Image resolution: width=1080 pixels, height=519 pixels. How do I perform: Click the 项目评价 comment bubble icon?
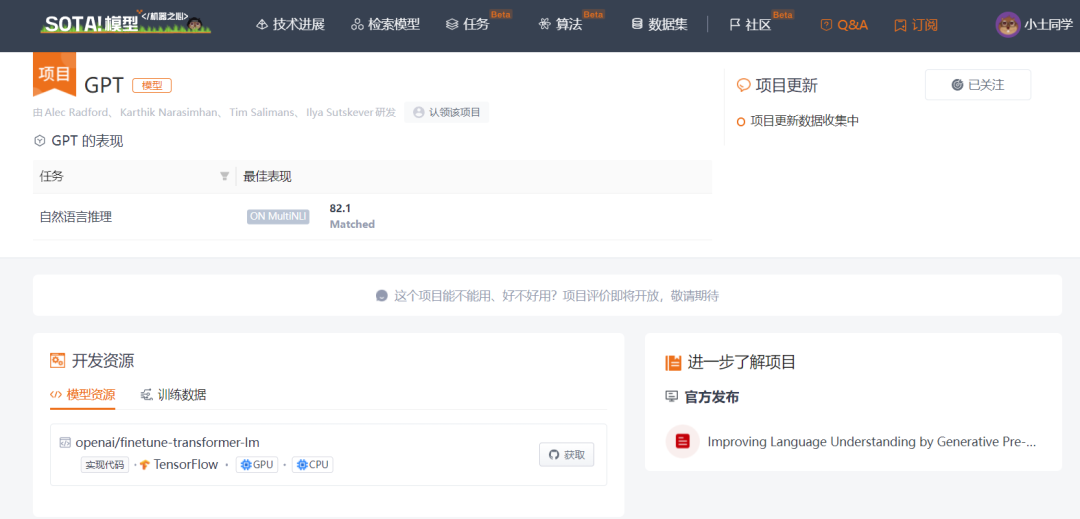[382, 296]
